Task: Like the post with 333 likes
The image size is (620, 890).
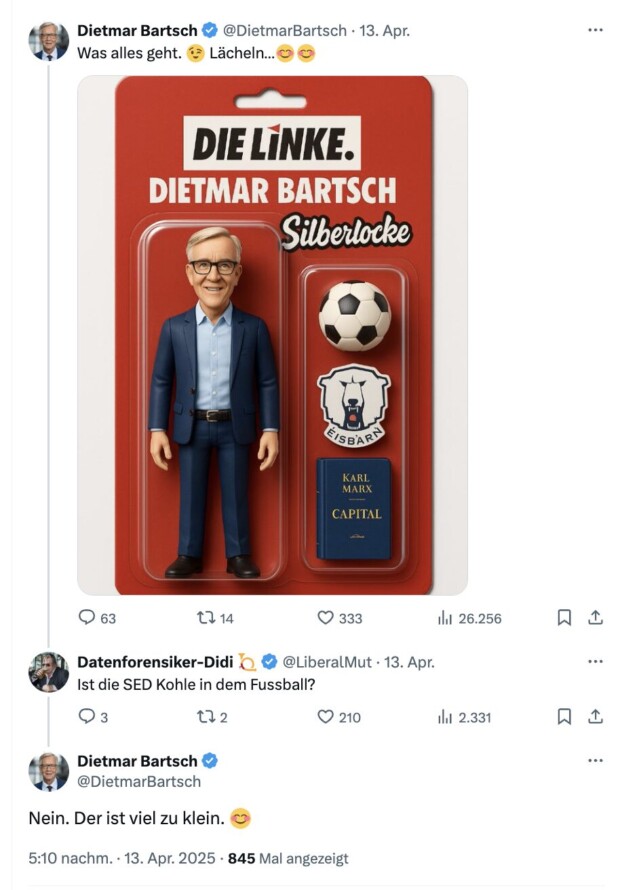Action: click(x=325, y=618)
